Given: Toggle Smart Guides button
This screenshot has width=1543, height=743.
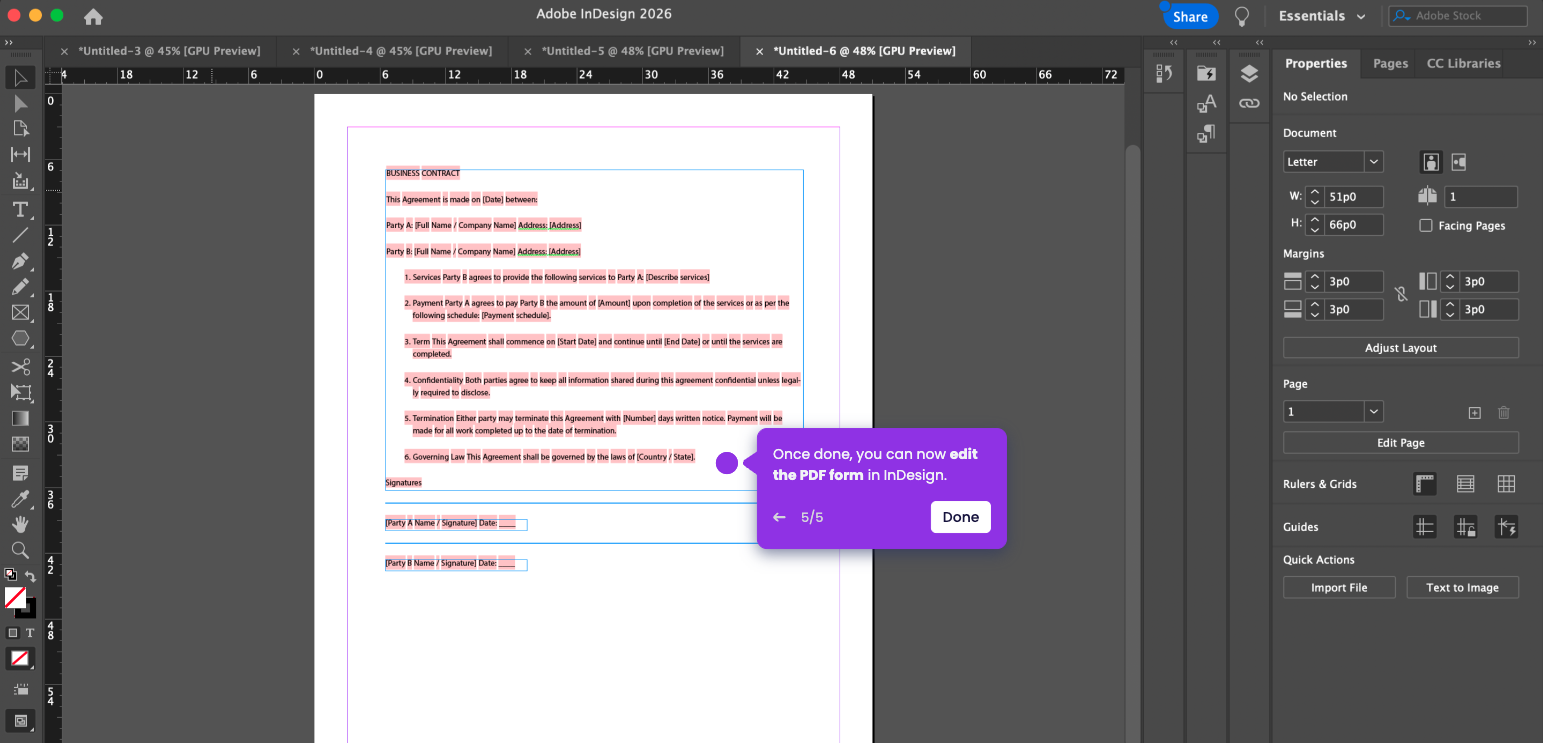Looking at the screenshot, I should click(x=1506, y=527).
